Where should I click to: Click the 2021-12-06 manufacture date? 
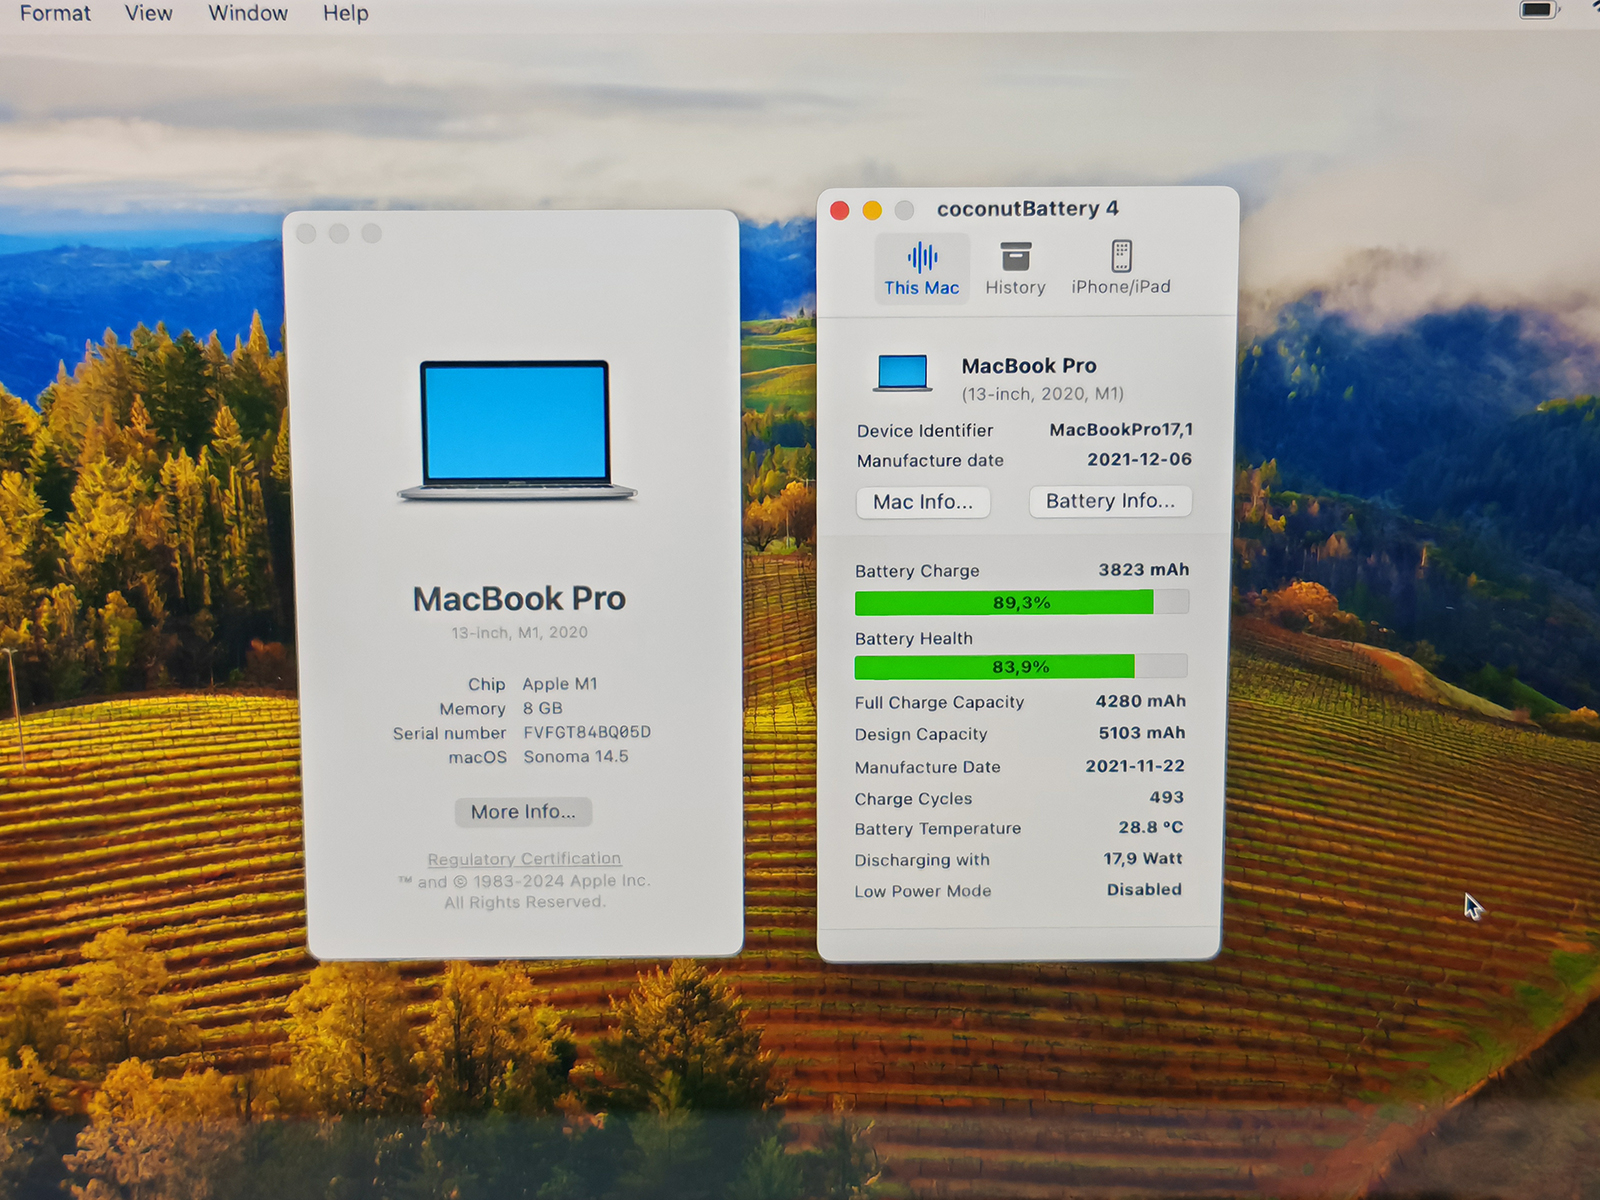coord(1139,460)
